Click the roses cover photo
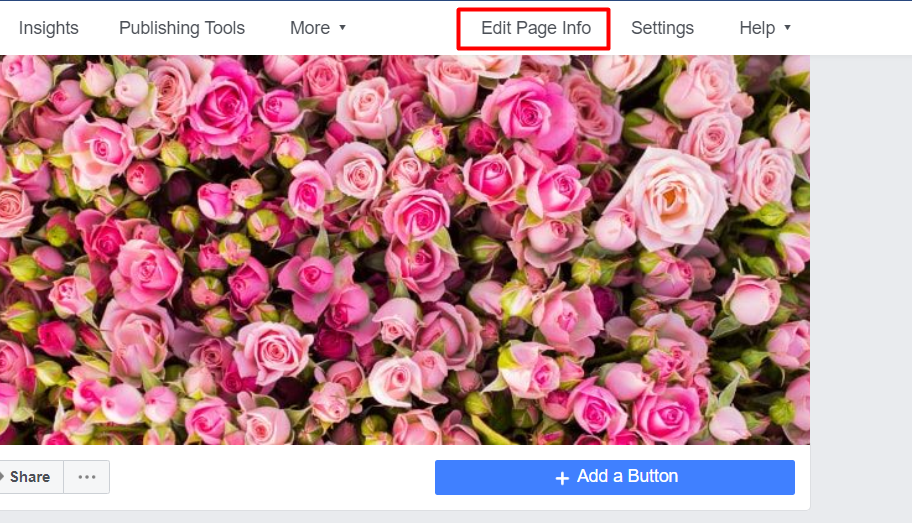This screenshot has width=912, height=523. click(x=405, y=250)
